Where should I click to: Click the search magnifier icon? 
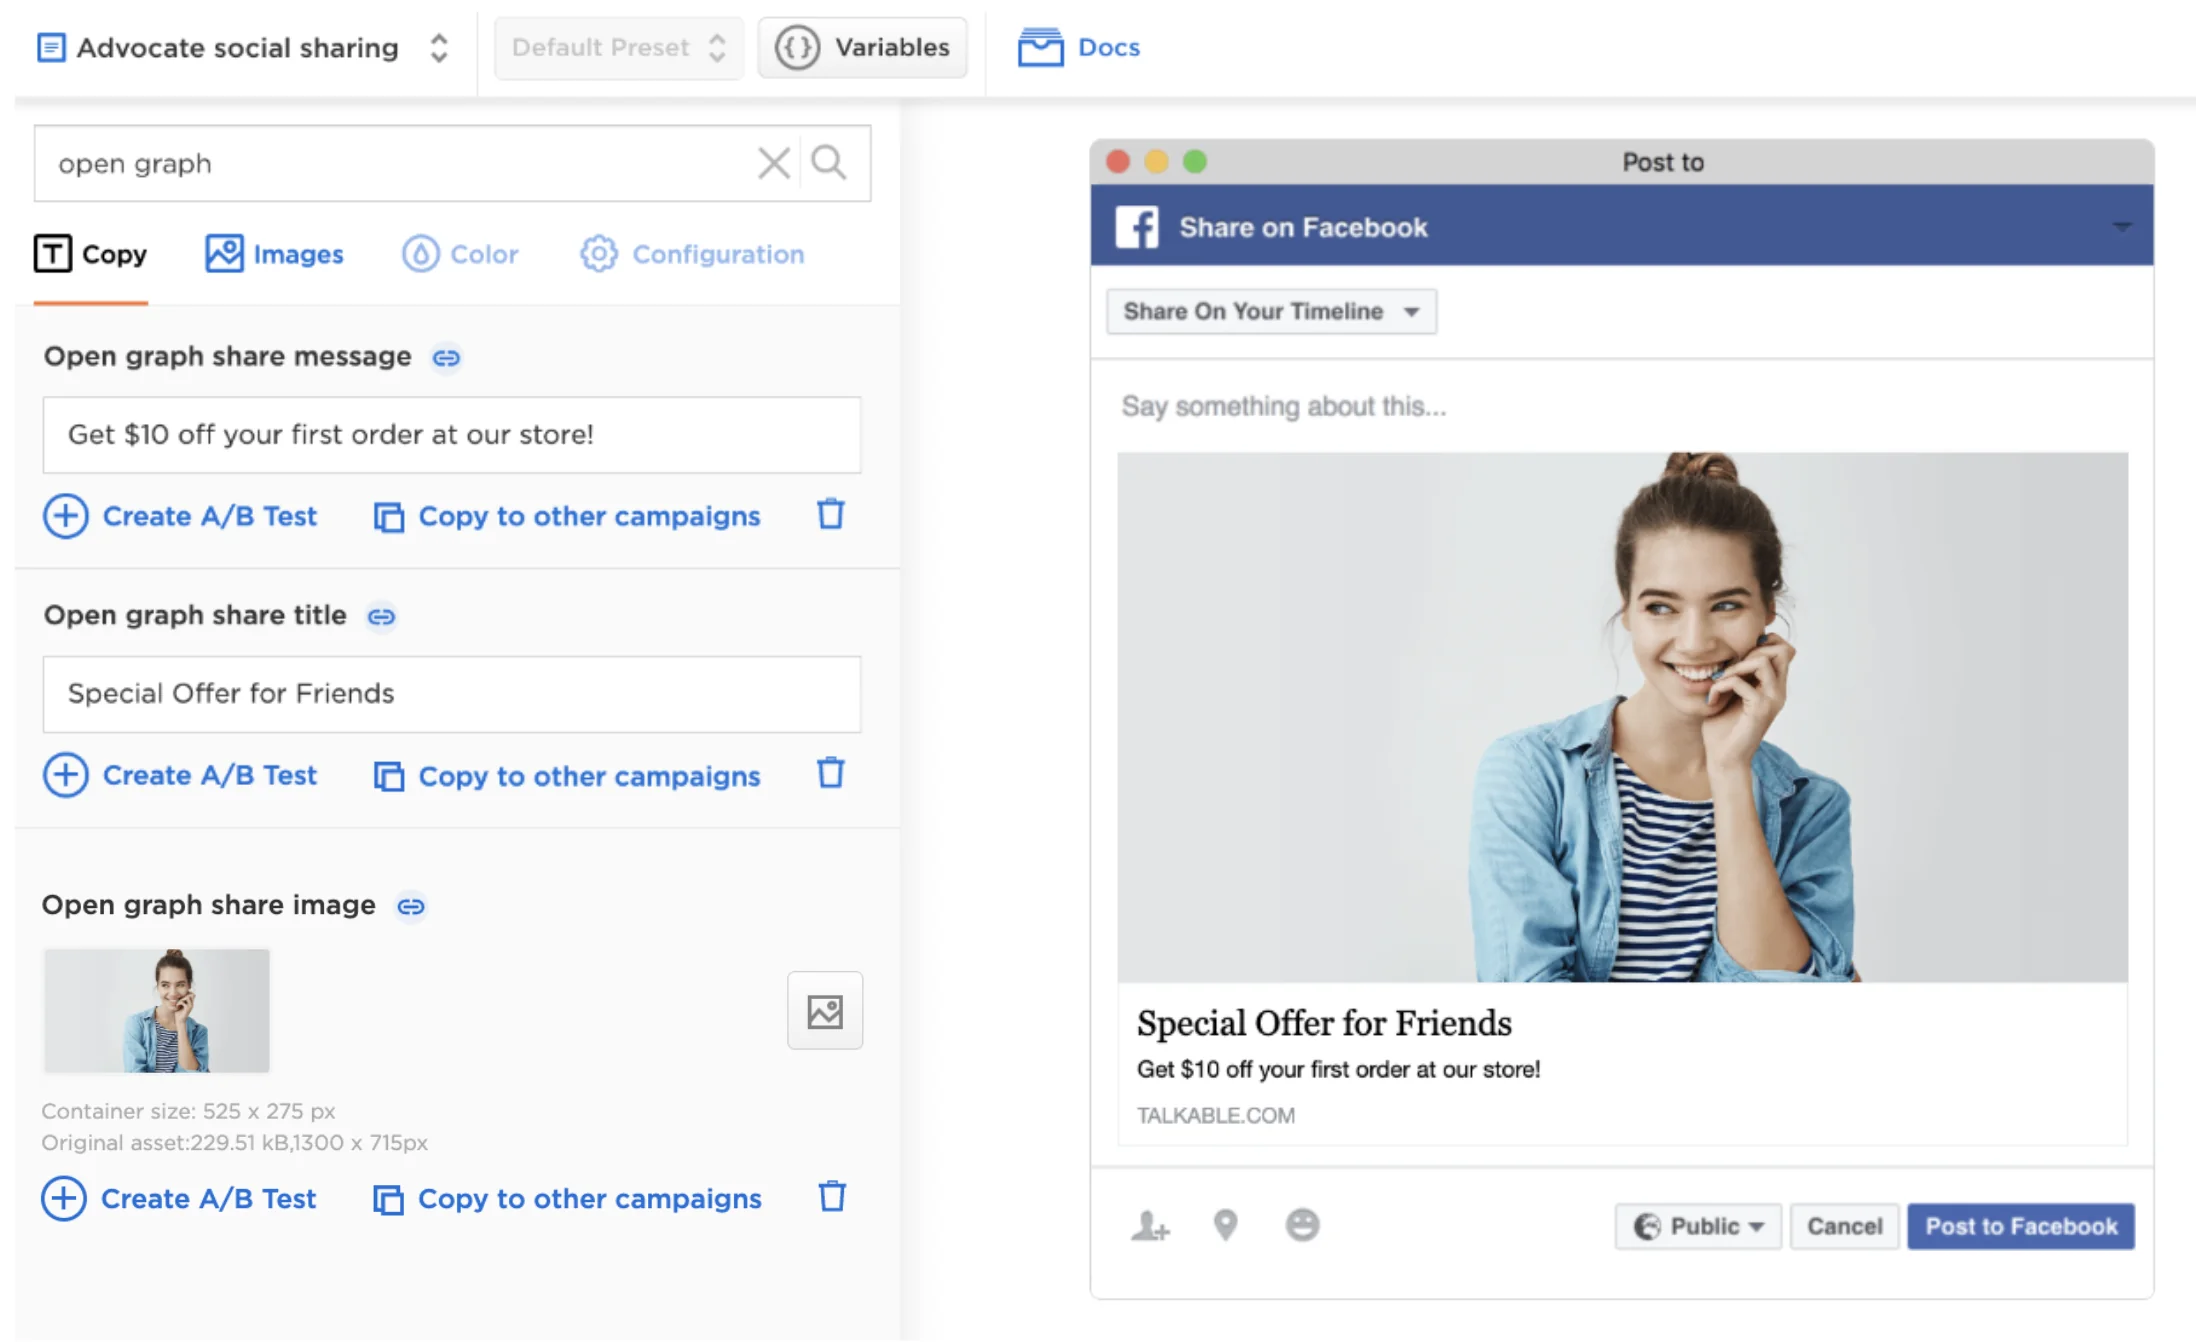coord(829,162)
